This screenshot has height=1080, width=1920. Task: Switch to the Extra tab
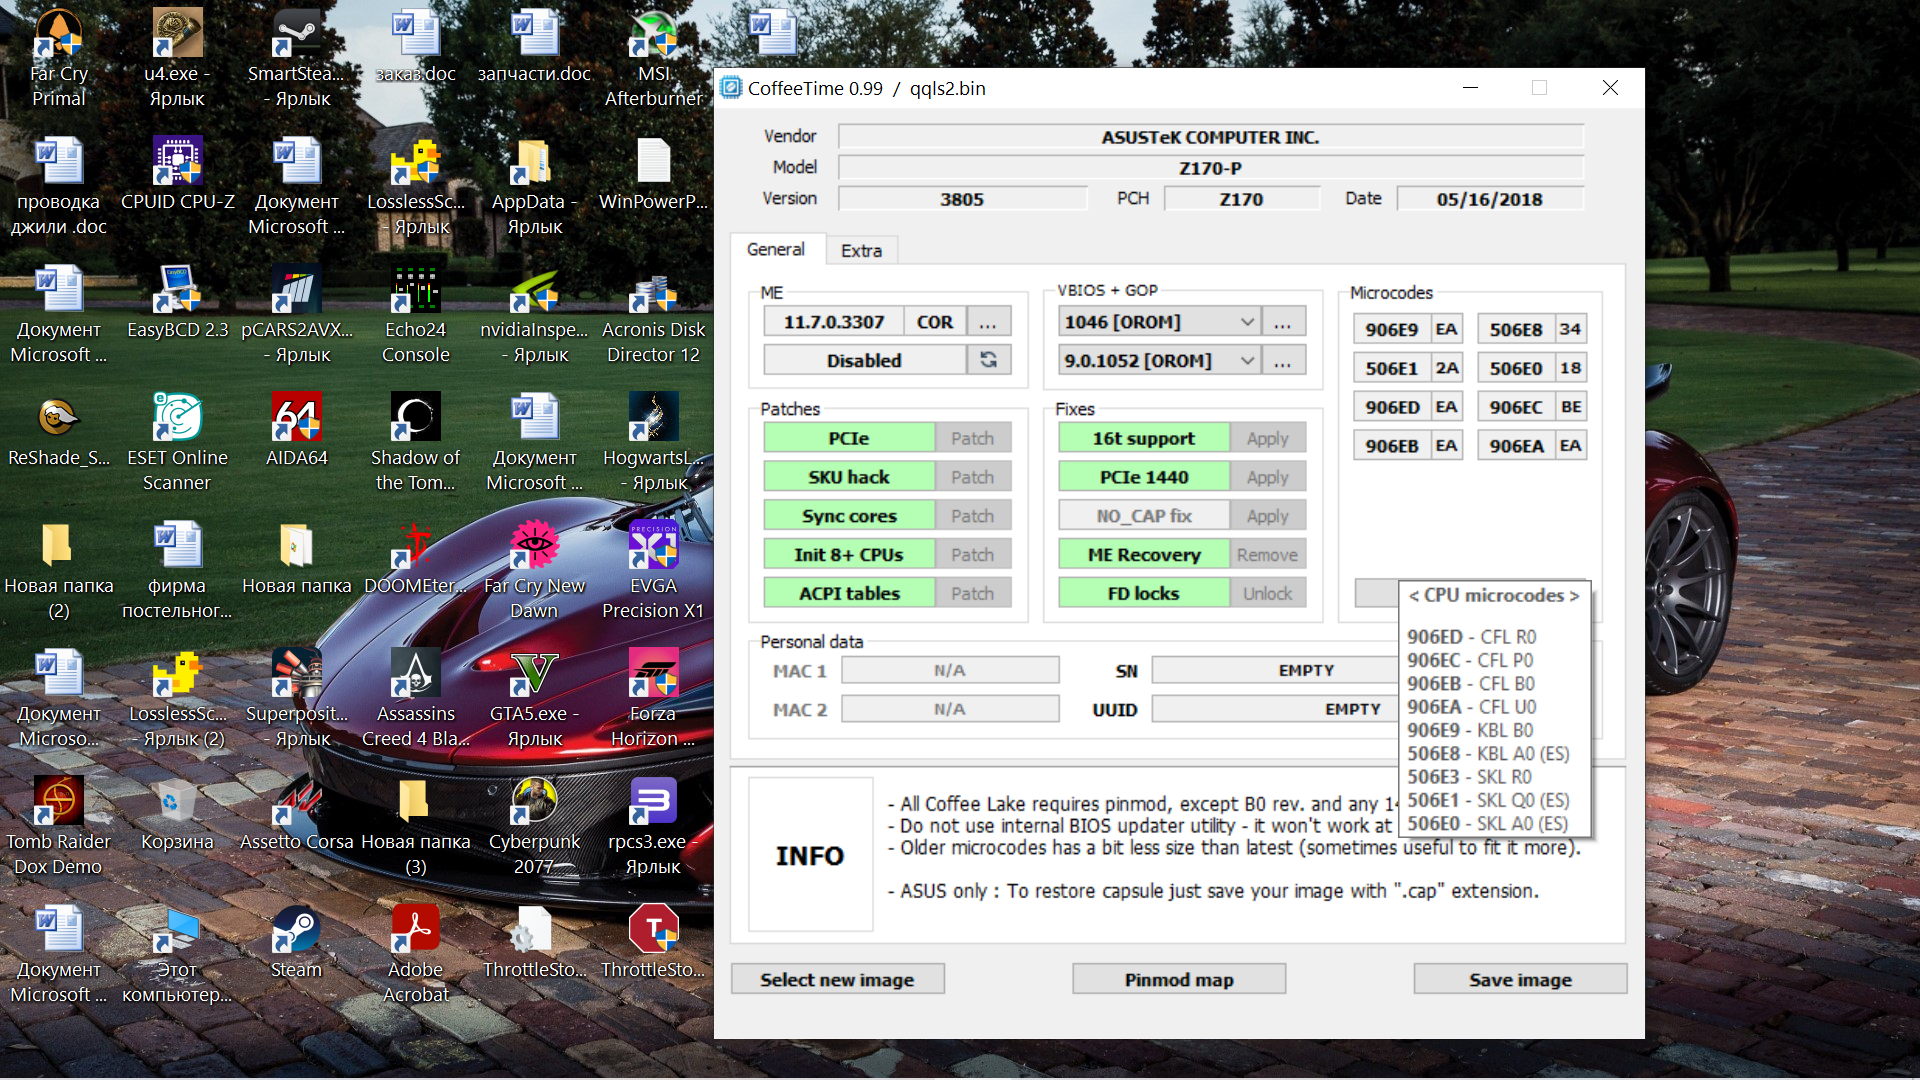point(861,250)
